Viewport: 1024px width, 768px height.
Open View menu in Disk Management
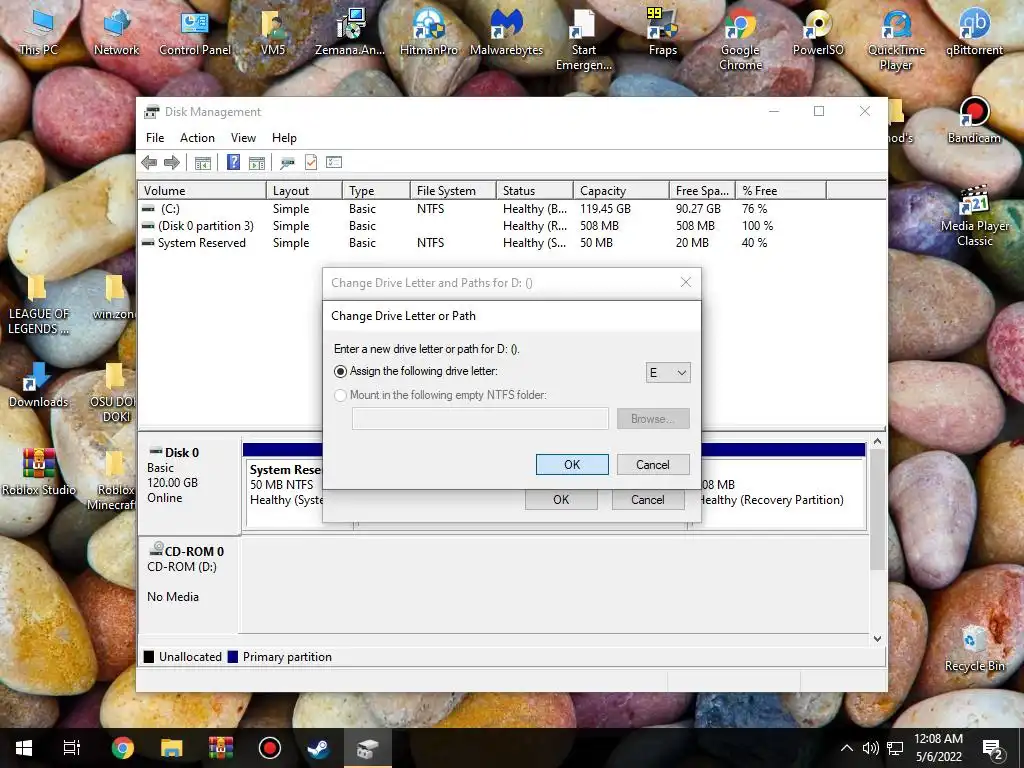[x=243, y=138]
